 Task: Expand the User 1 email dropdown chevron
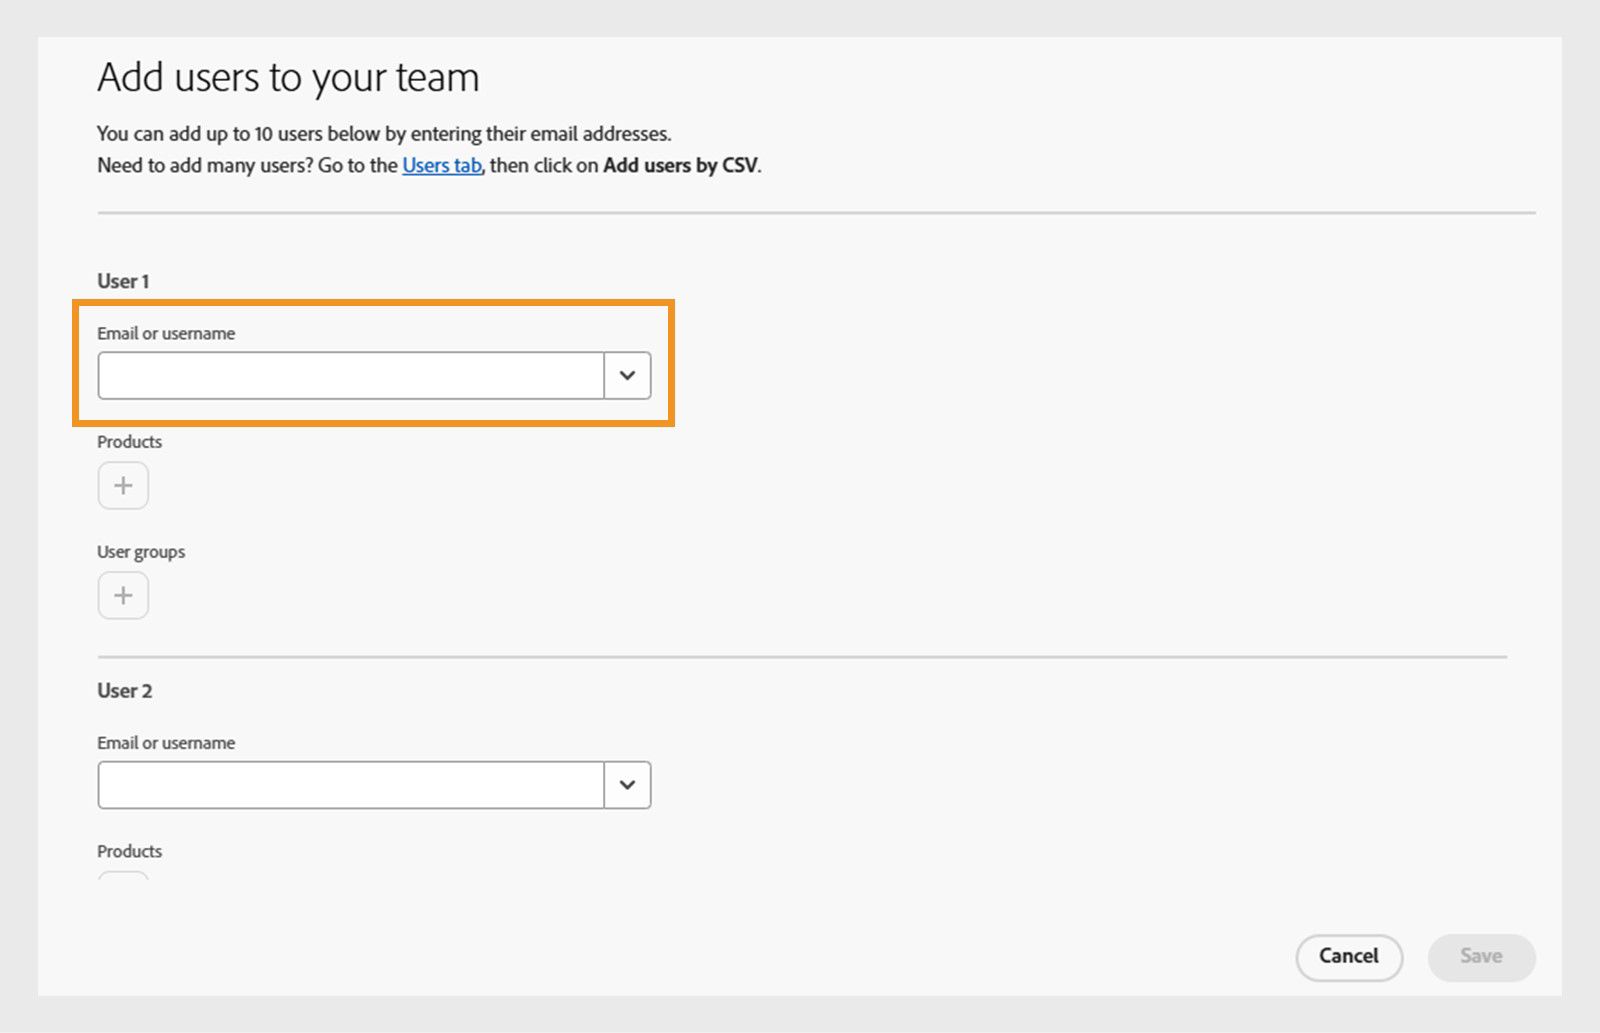coord(627,376)
